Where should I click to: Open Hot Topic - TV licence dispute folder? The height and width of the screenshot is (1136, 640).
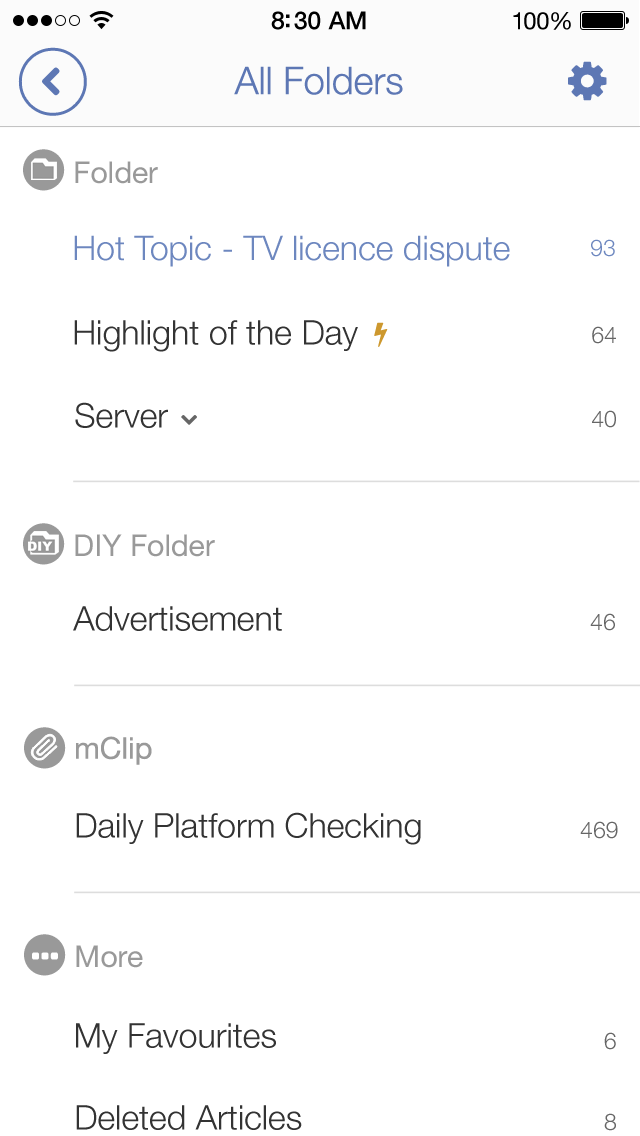pos(291,249)
